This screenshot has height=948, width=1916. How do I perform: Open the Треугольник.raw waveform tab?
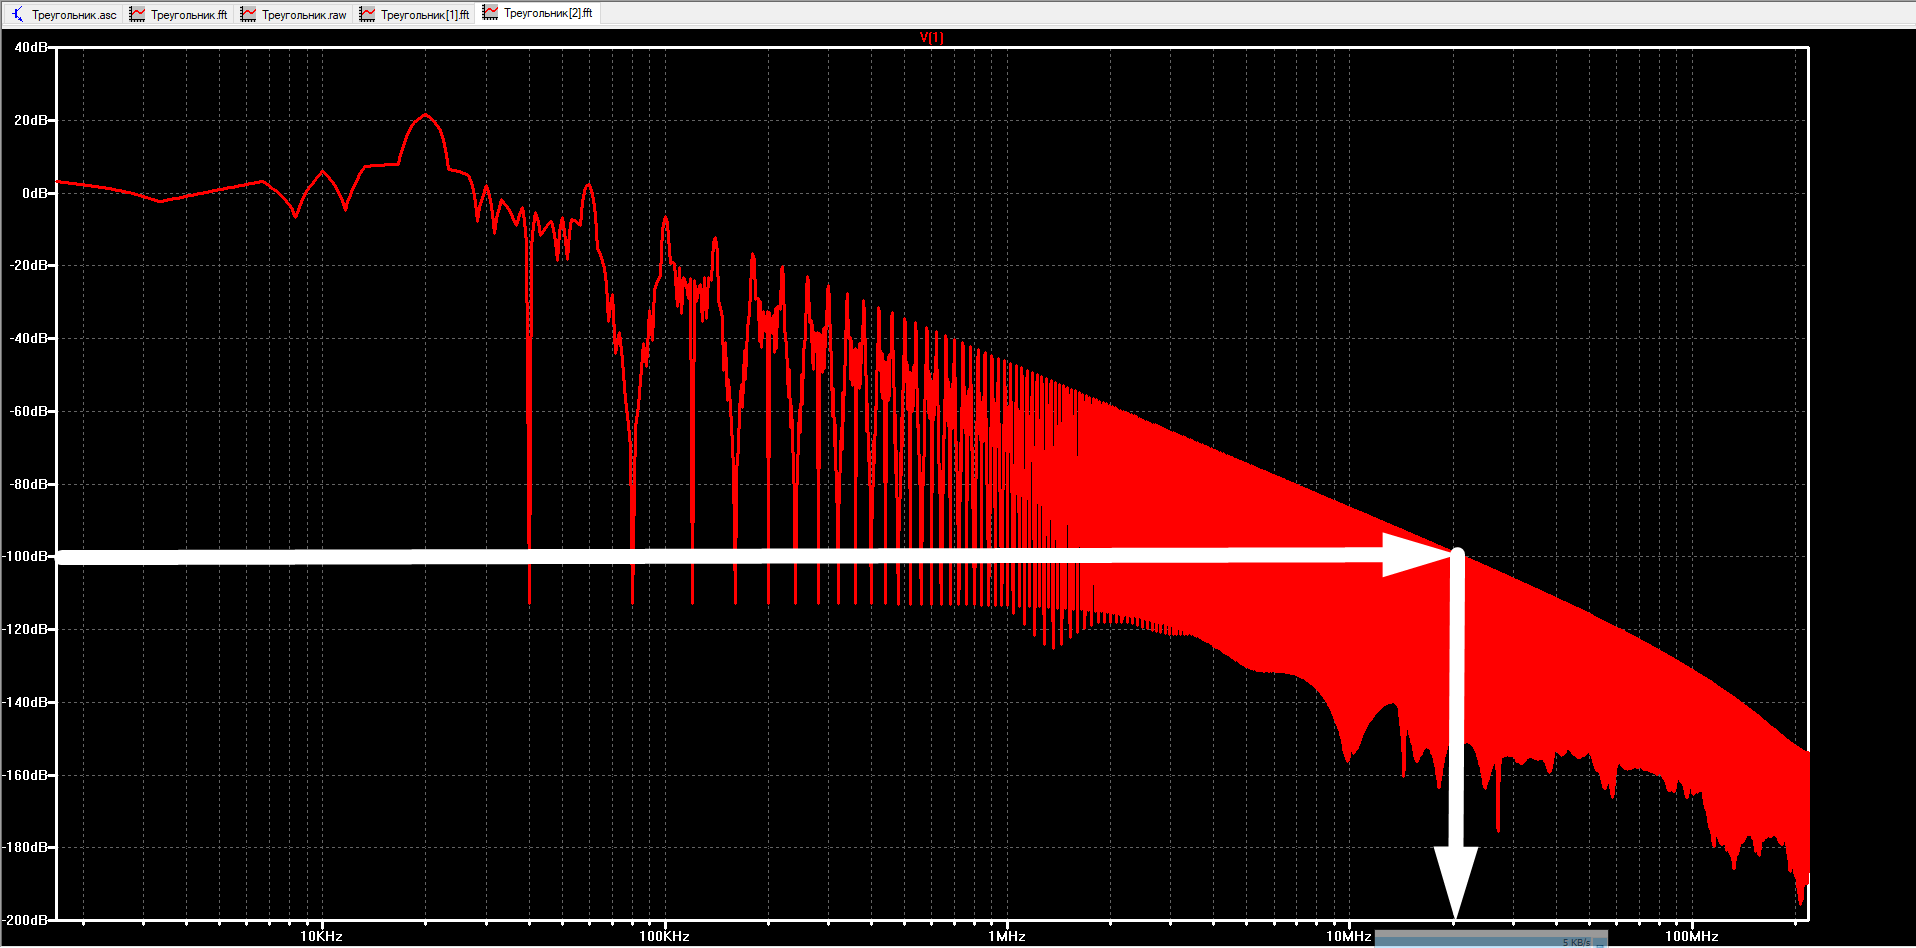tap(295, 14)
